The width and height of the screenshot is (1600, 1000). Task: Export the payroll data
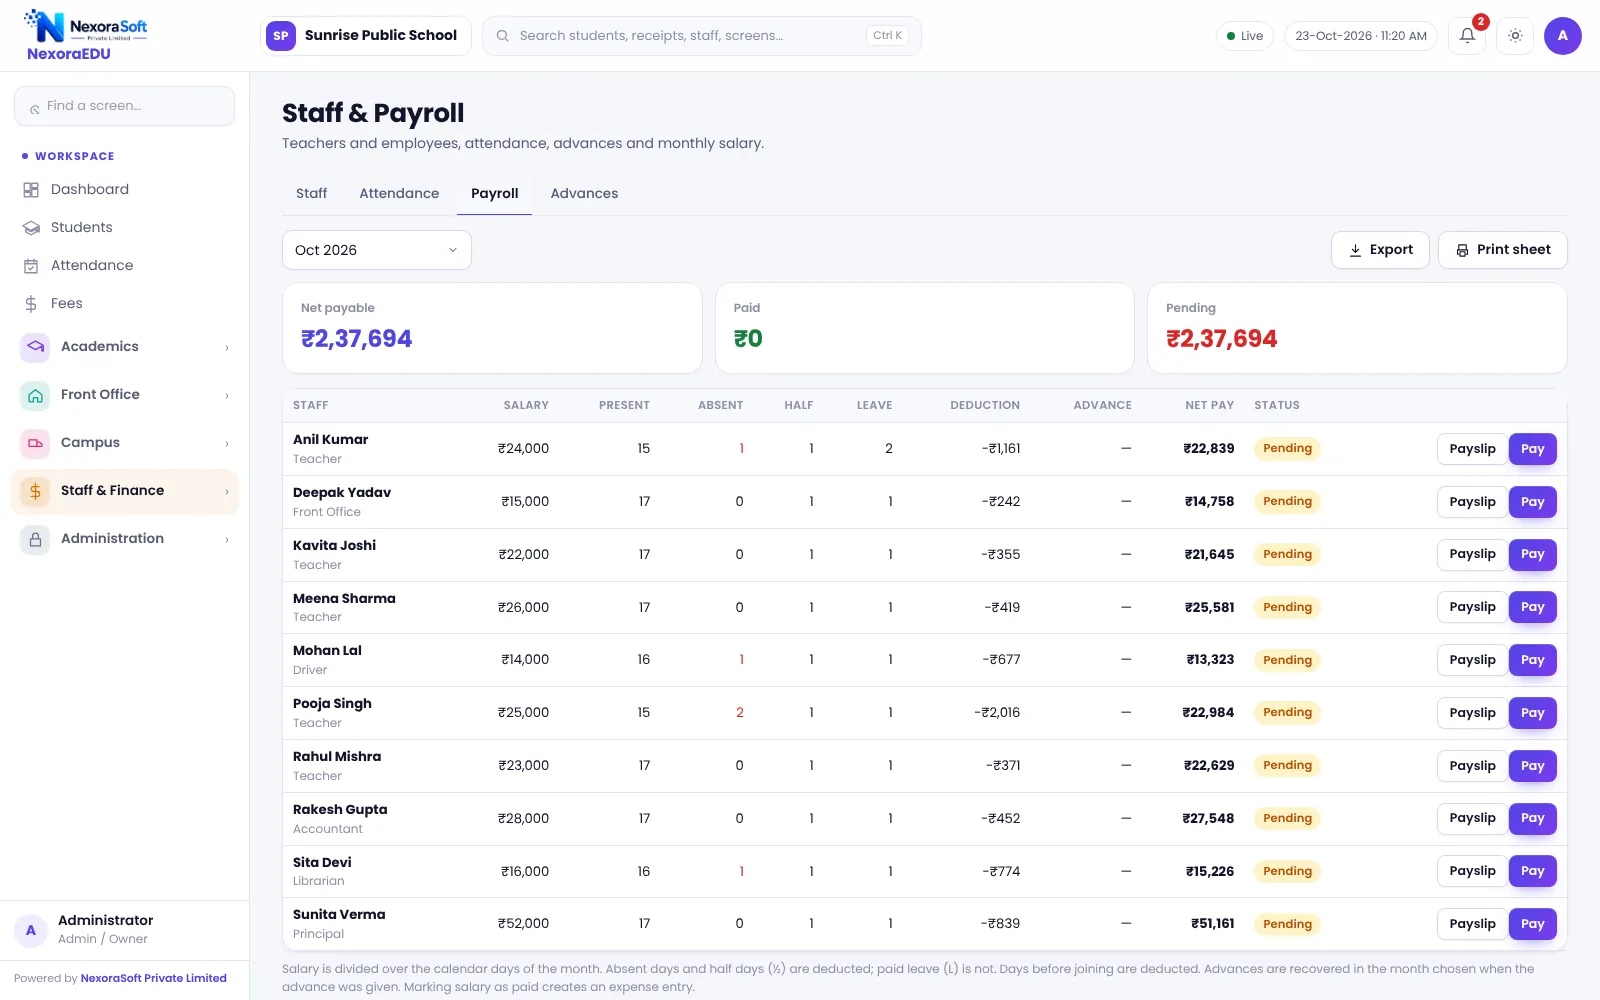[x=1380, y=250]
